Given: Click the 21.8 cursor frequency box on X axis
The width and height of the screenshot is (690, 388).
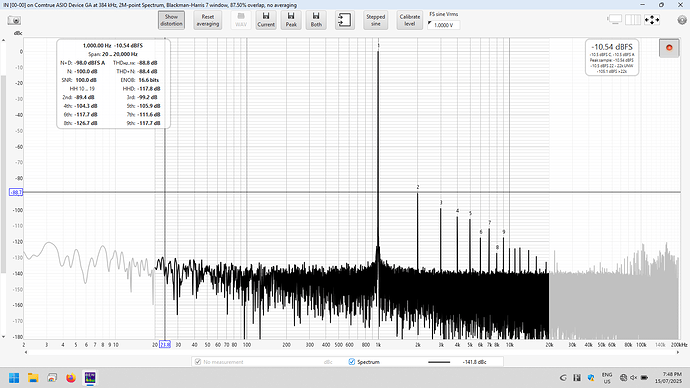Looking at the screenshot, I should [165, 344].
